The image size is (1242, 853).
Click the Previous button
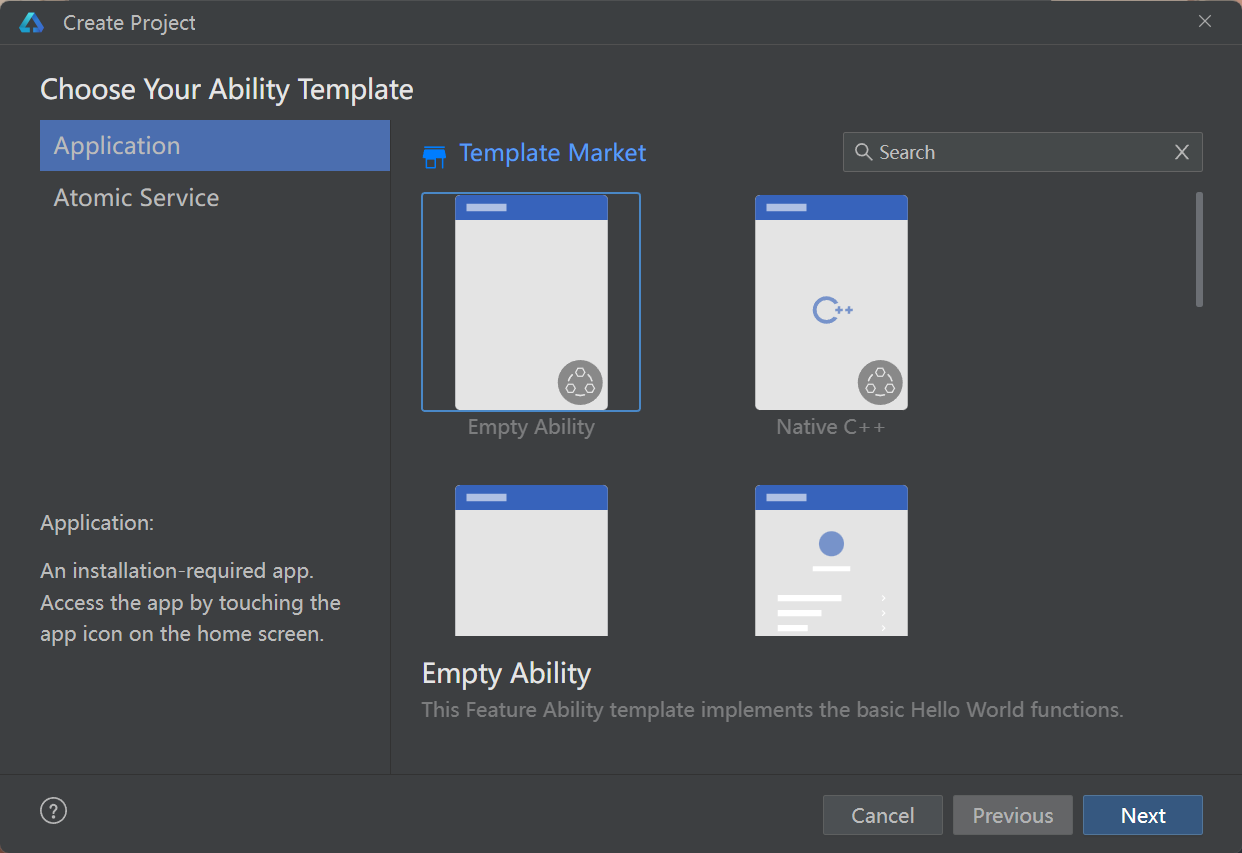click(x=1012, y=815)
